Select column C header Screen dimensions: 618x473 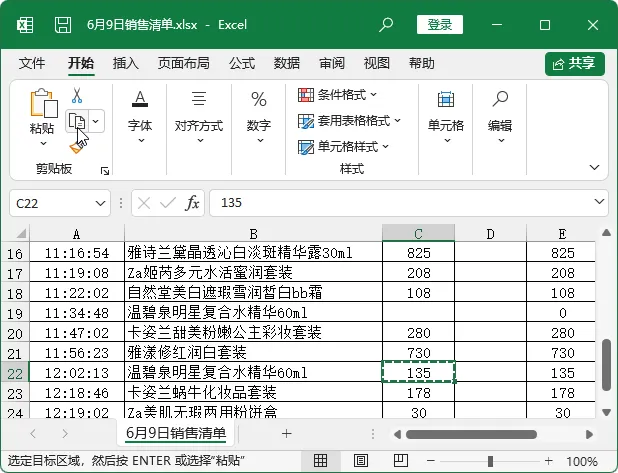click(x=419, y=233)
